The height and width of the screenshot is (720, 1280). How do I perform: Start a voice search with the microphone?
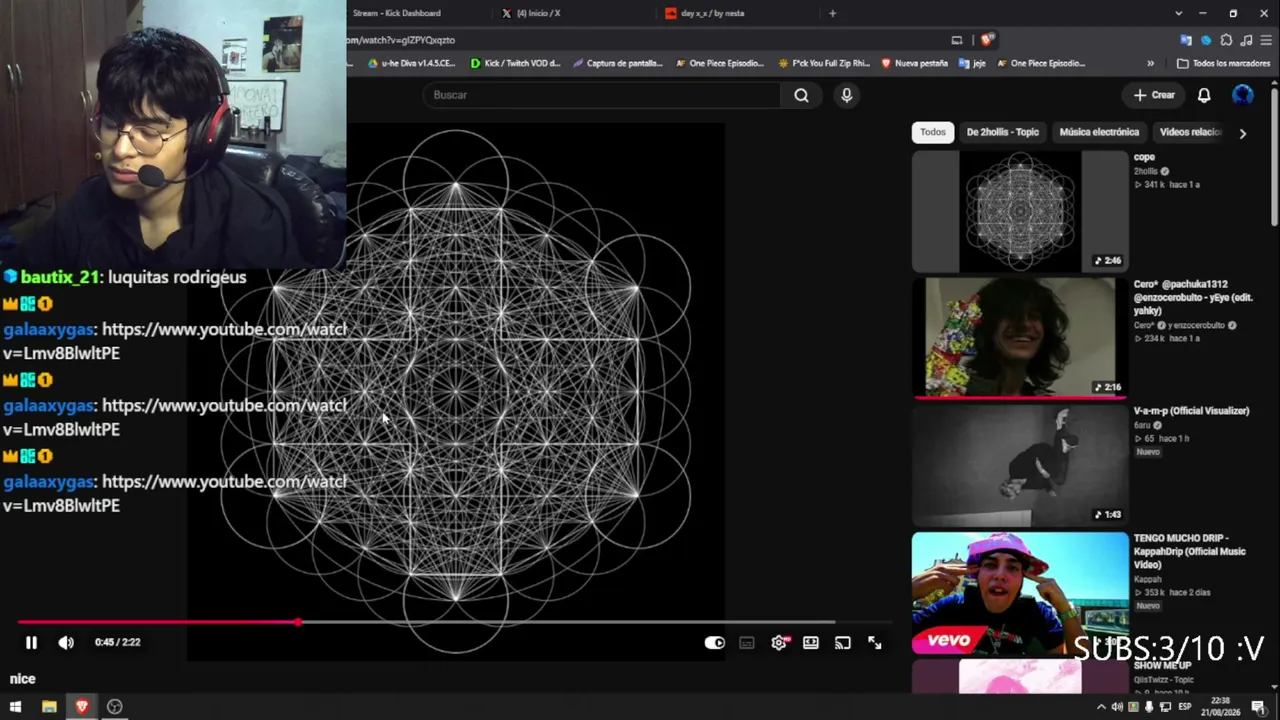coord(847,95)
